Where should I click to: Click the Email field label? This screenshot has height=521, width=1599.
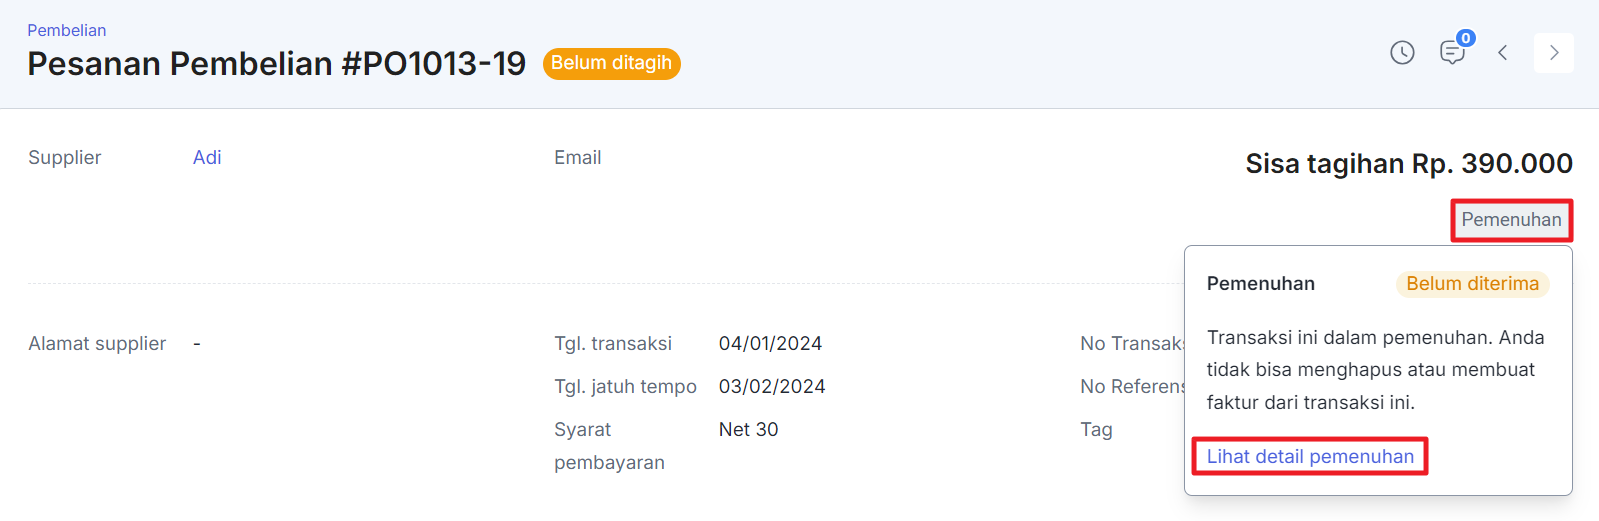click(577, 157)
